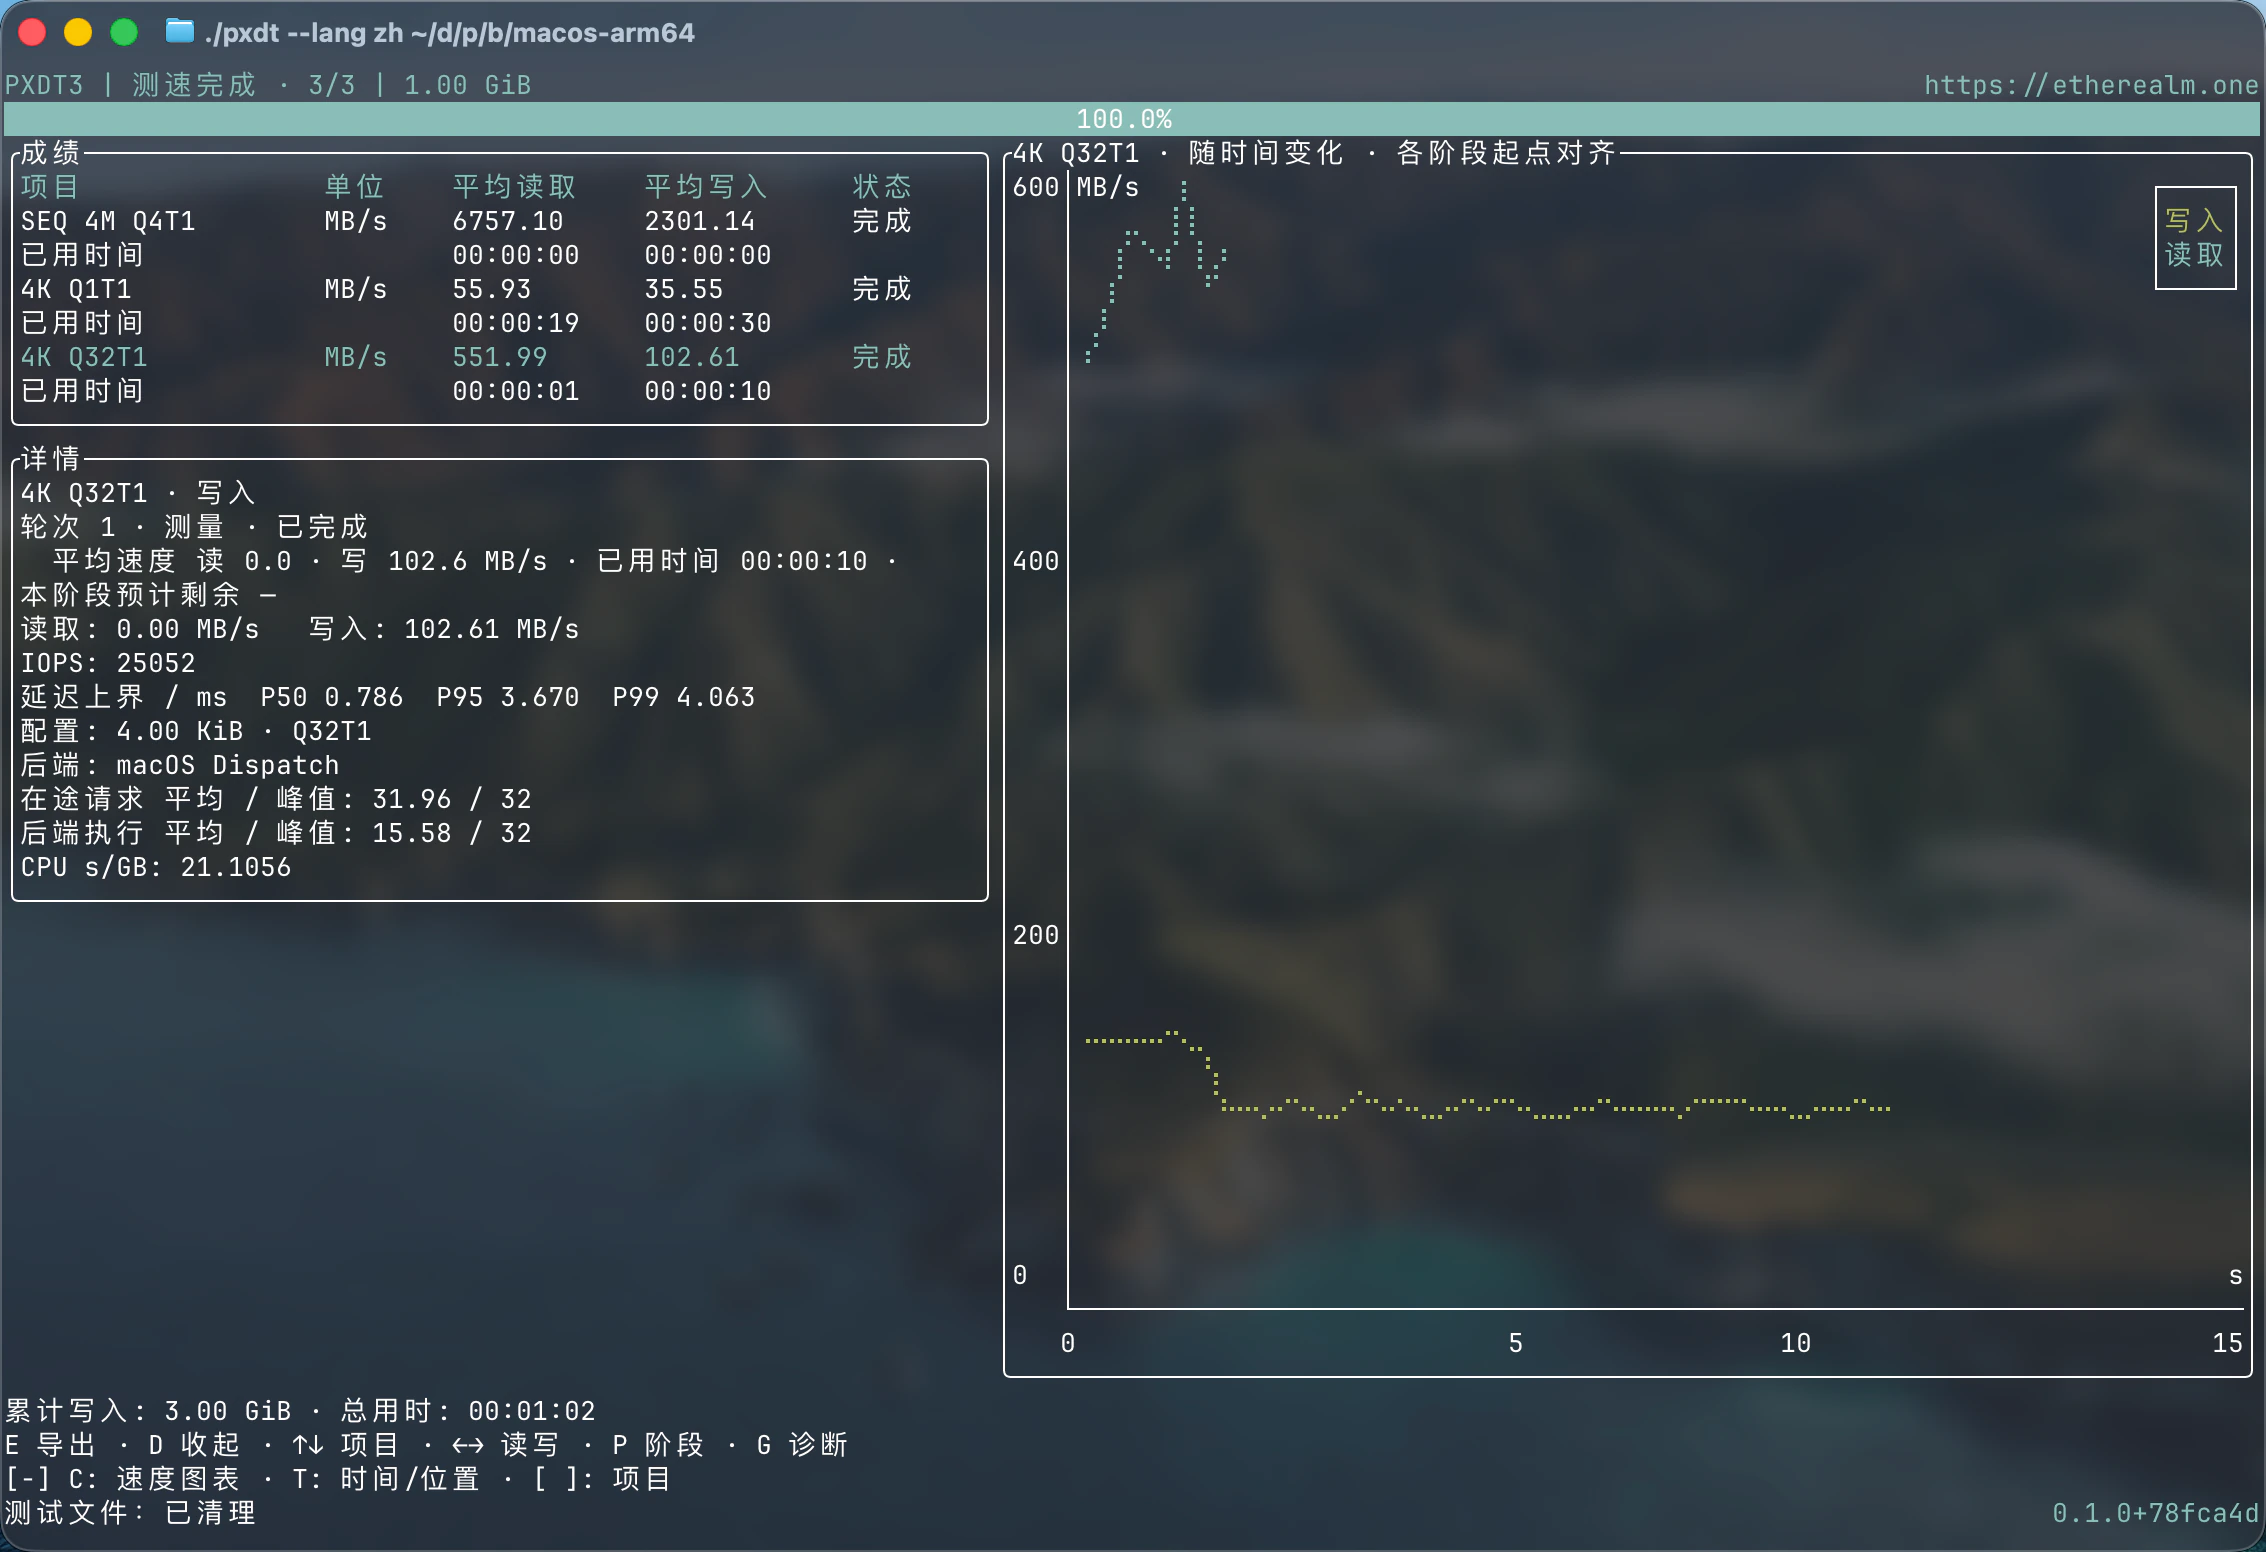Click the 累计写入: 3.00 GiB status text
The image size is (2266, 1552).
148,1411
